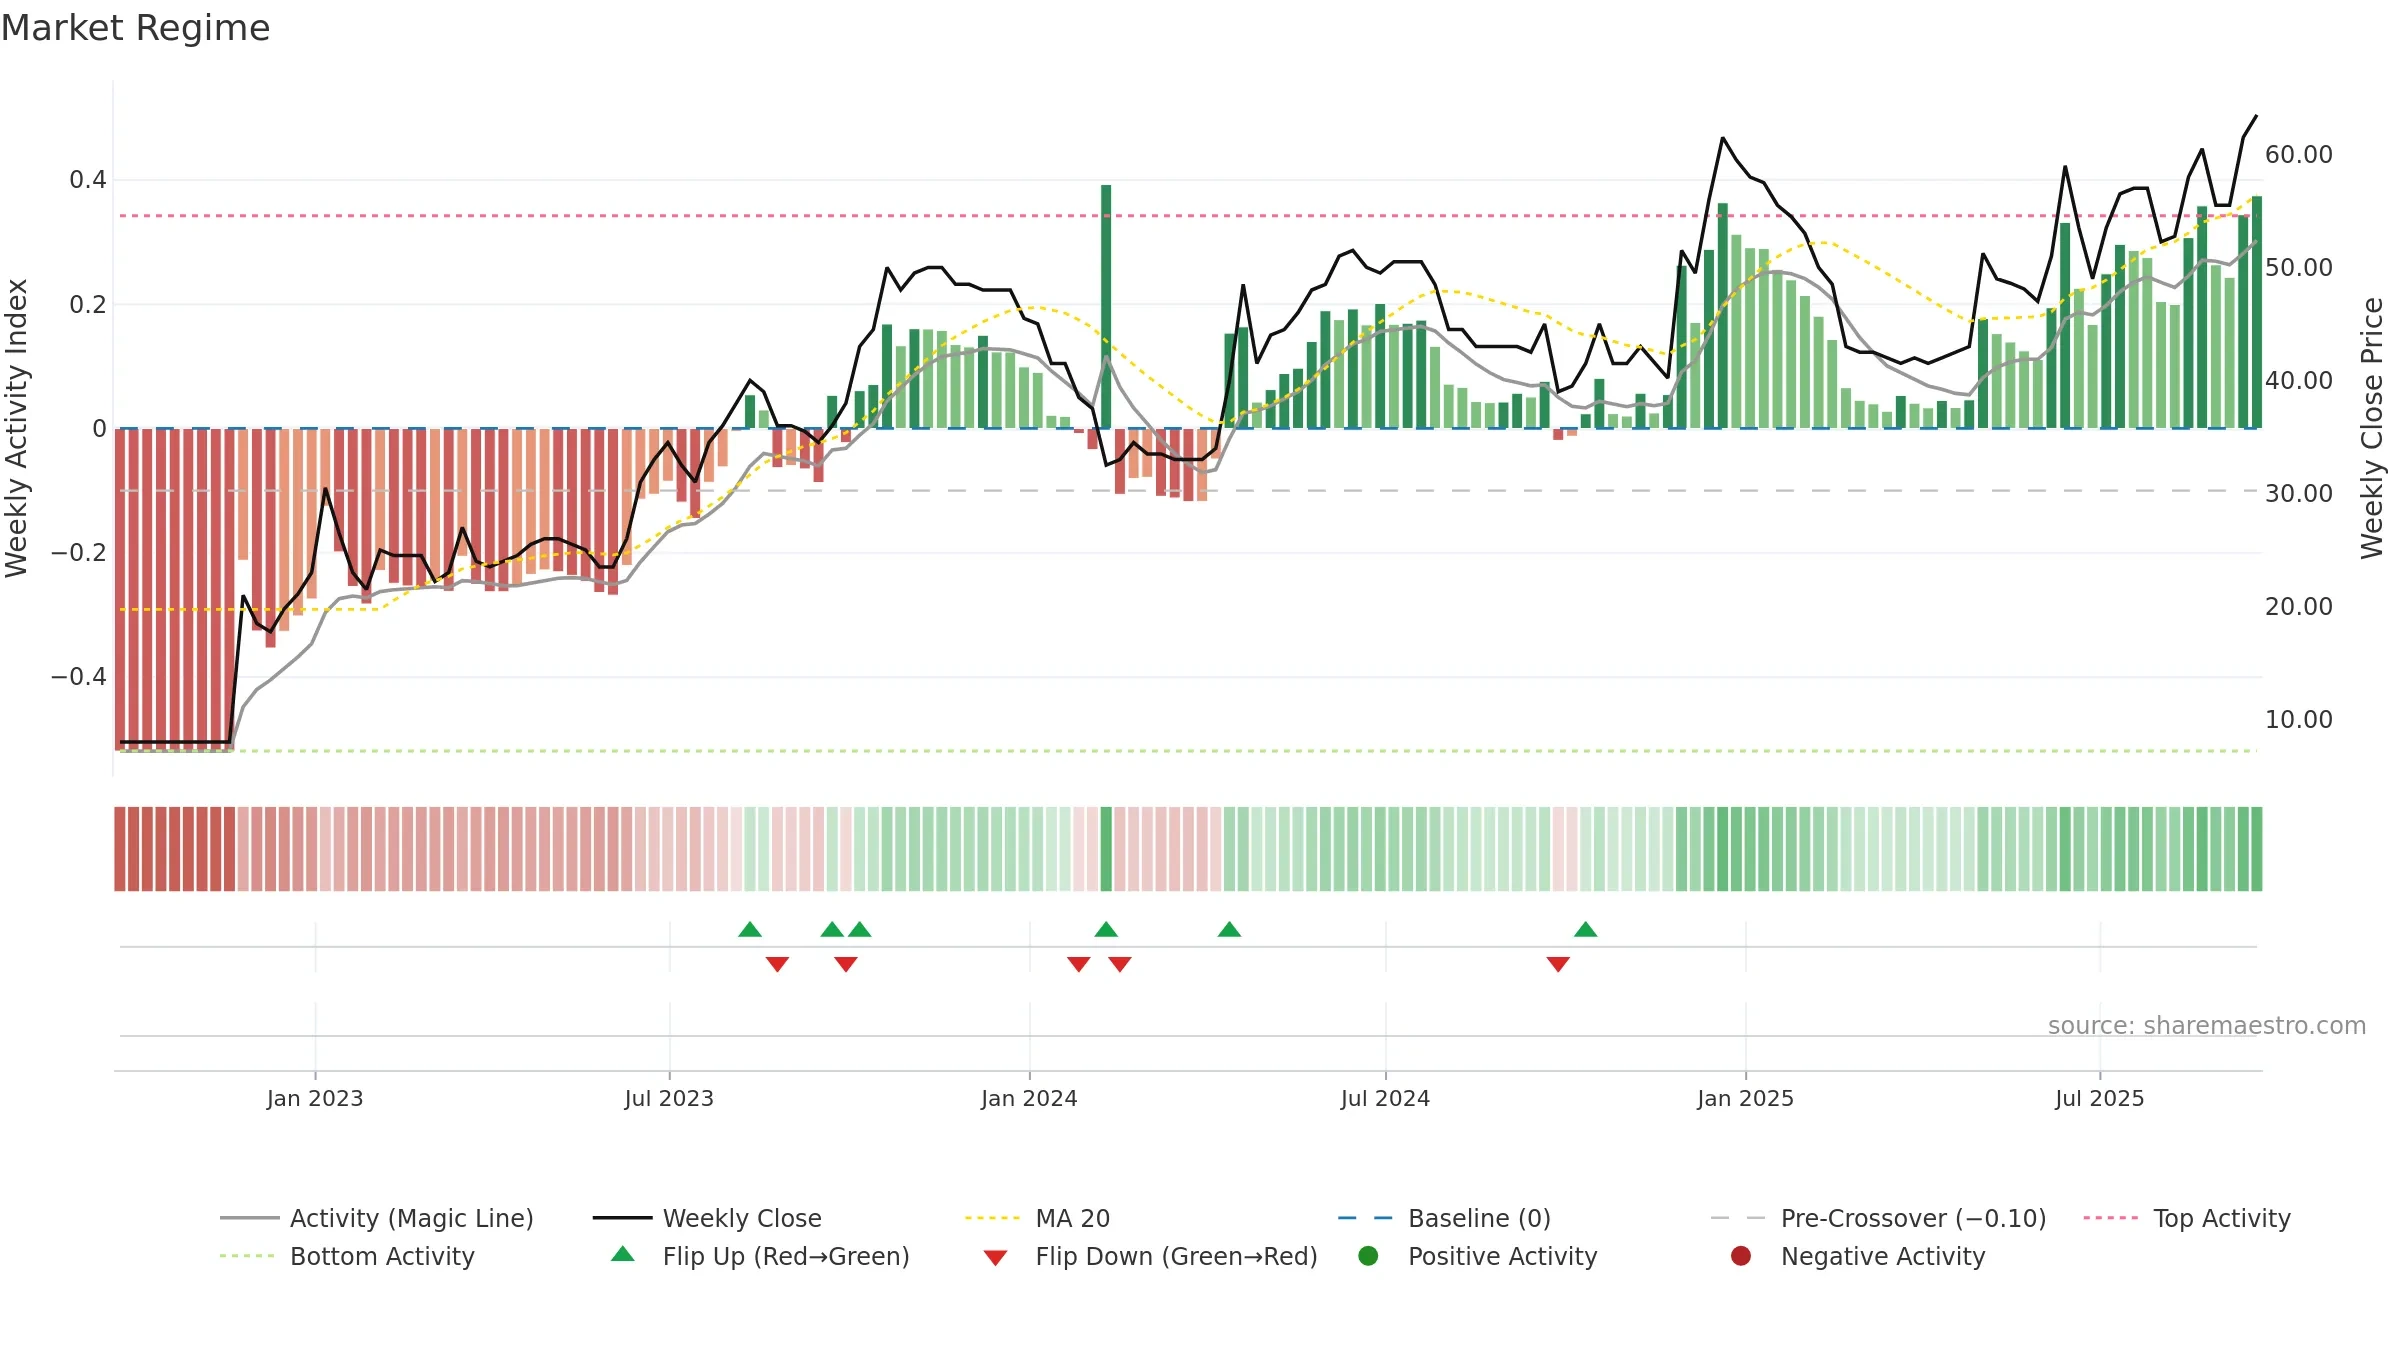Click the Jan 2025 x-axis label
The width and height of the screenshot is (2400, 1350).
pyautogui.click(x=1745, y=1099)
